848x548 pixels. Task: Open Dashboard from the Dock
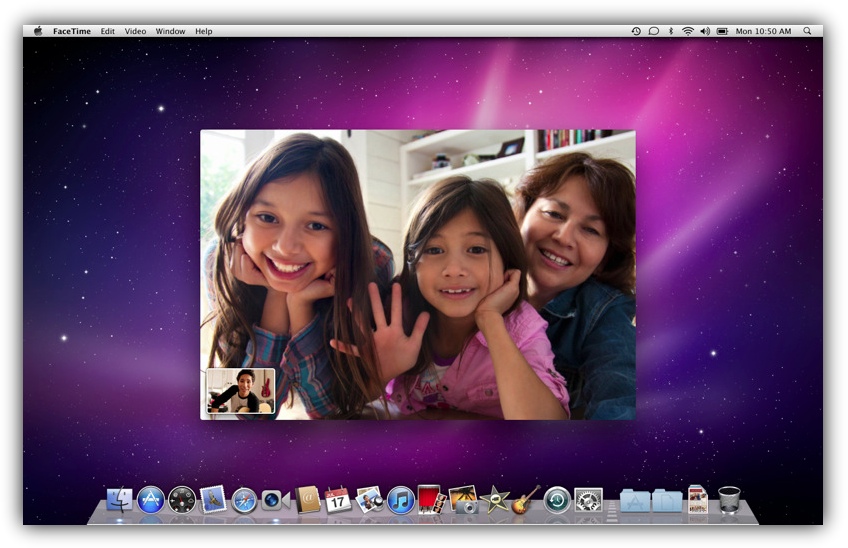click(x=182, y=499)
